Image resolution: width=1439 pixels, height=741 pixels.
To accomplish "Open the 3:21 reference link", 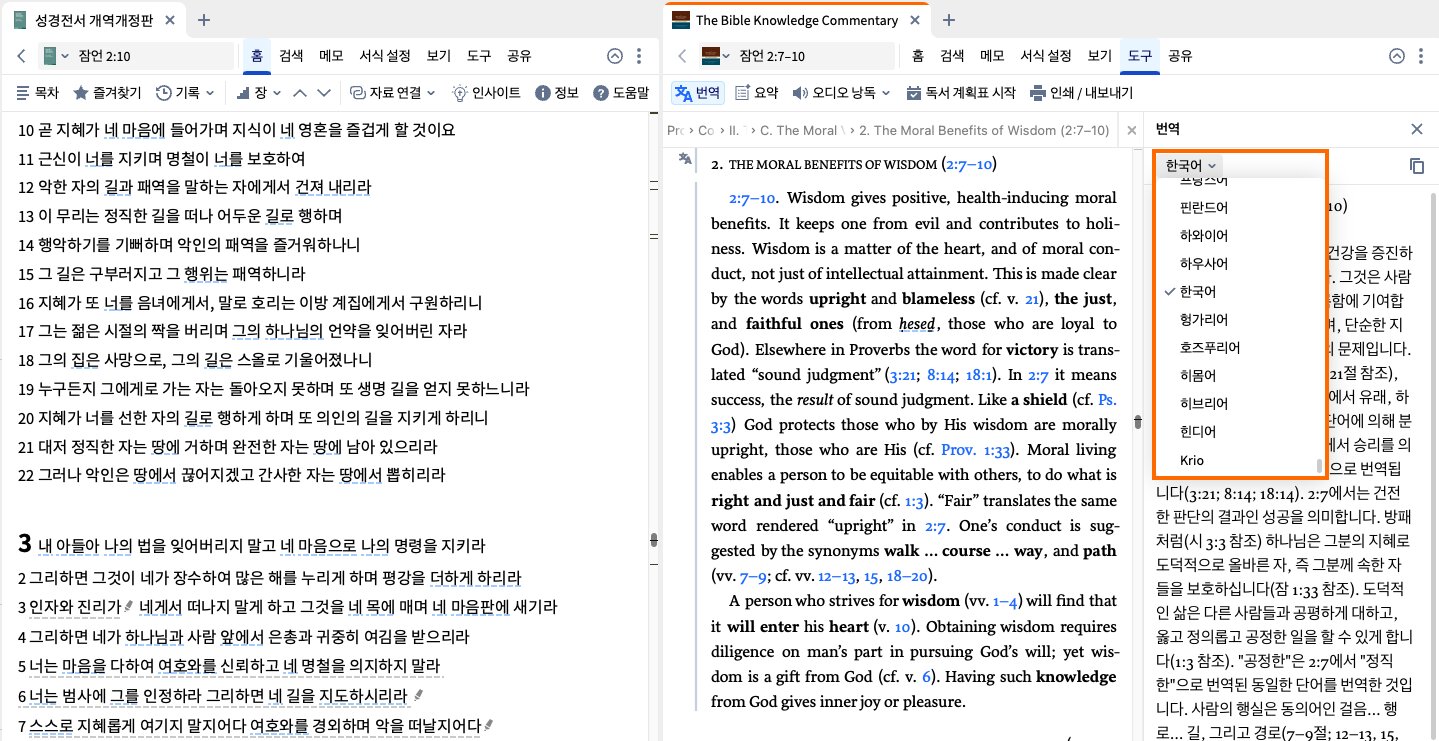I will point(902,374).
